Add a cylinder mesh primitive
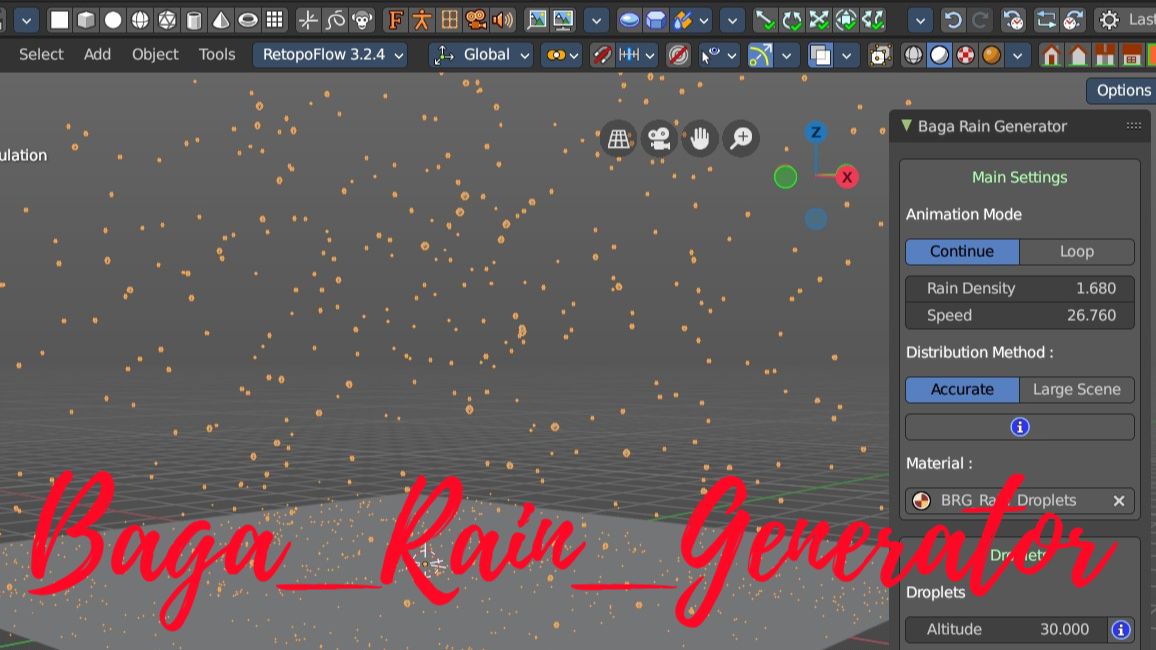 click(194, 20)
